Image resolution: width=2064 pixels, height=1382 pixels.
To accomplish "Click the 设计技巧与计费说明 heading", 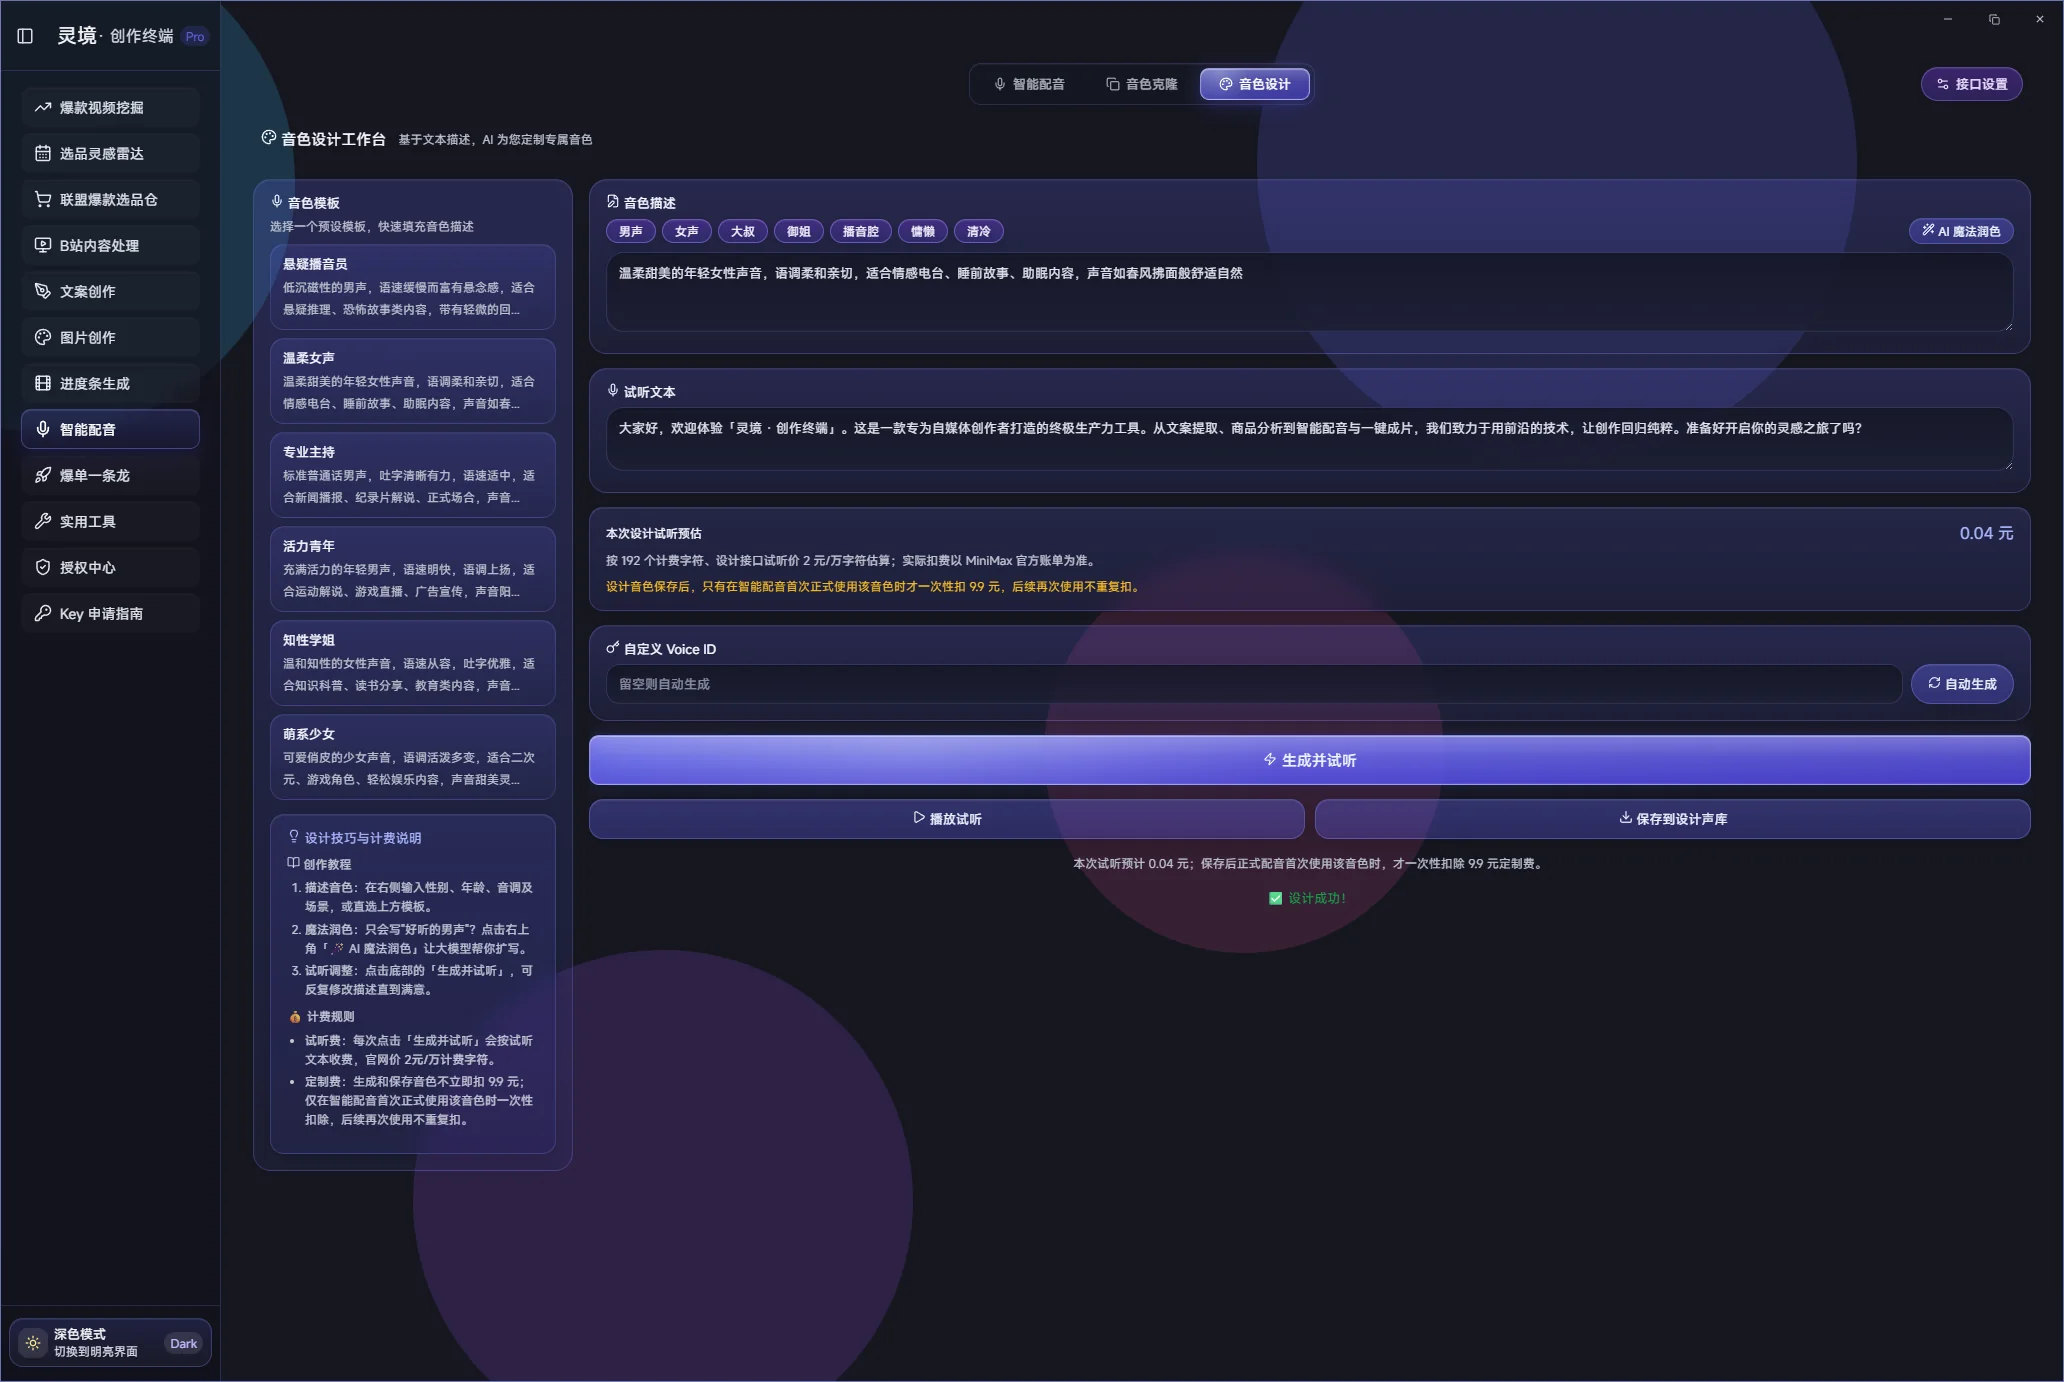I will 362,838.
